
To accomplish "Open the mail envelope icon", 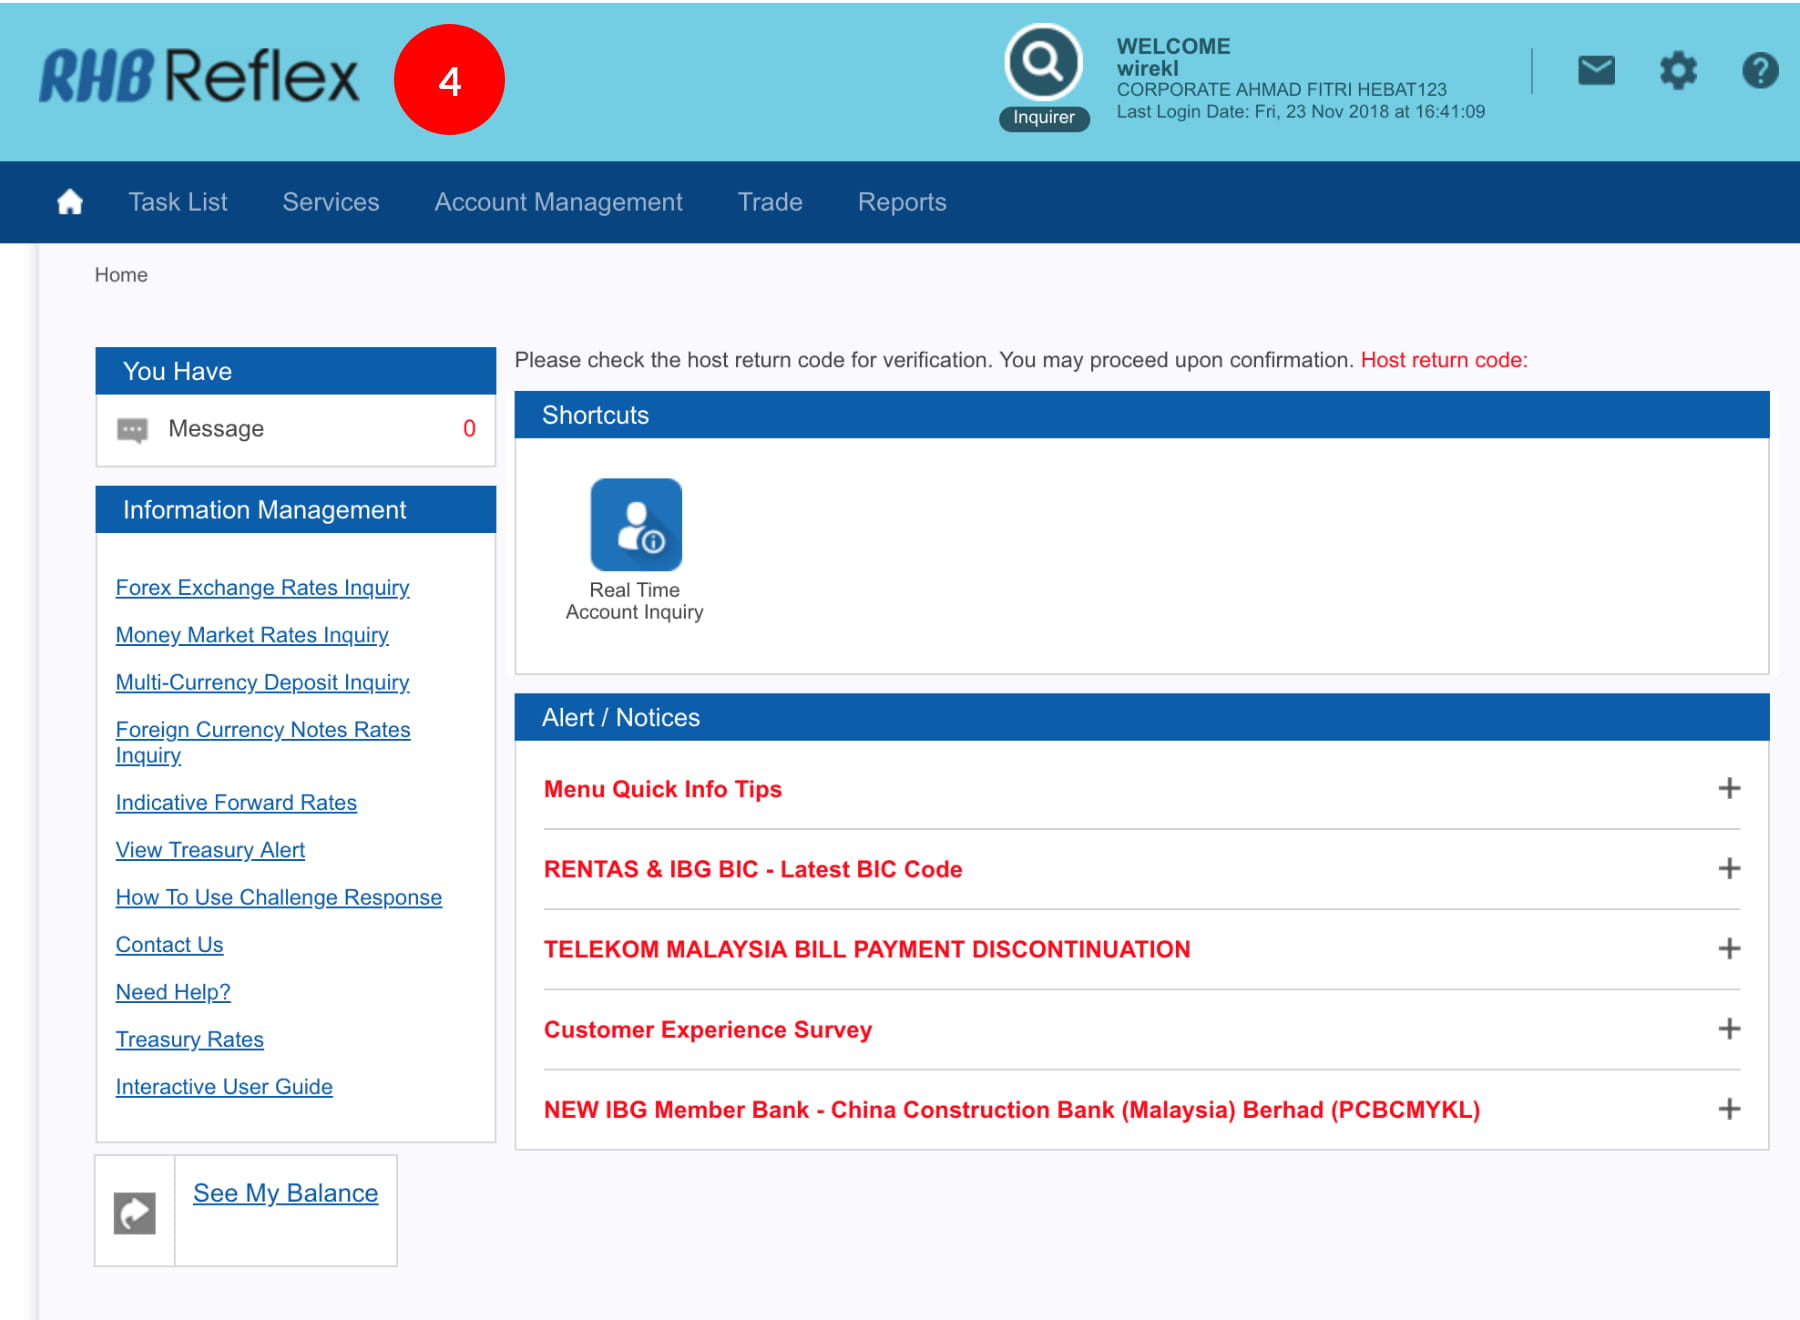I will (1596, 70).
